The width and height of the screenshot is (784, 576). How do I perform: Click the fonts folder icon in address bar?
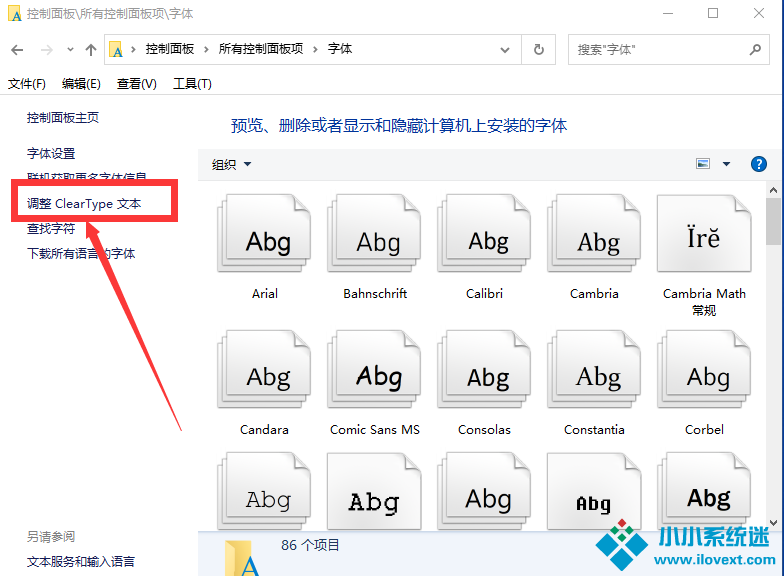116,50
